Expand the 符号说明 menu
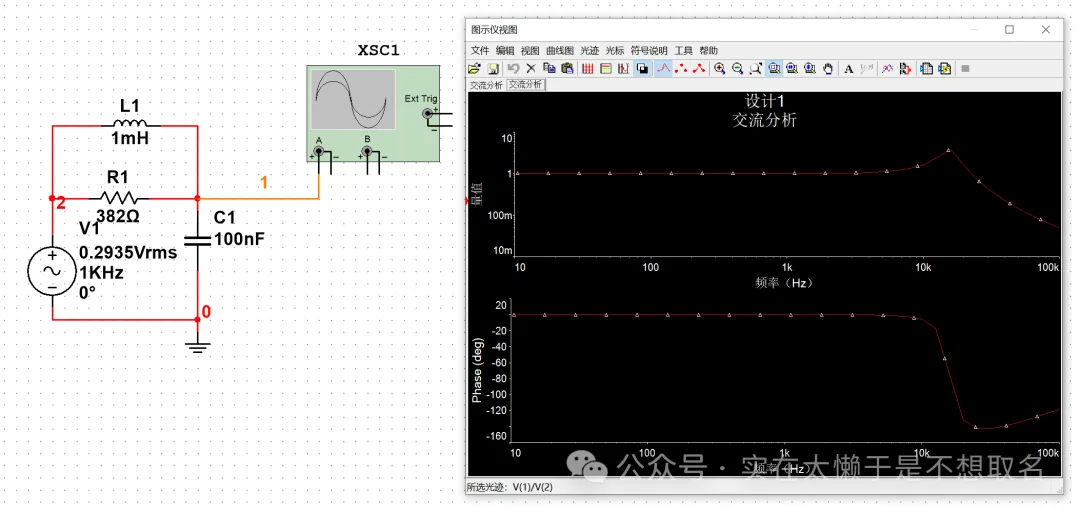 pos(648,50)
